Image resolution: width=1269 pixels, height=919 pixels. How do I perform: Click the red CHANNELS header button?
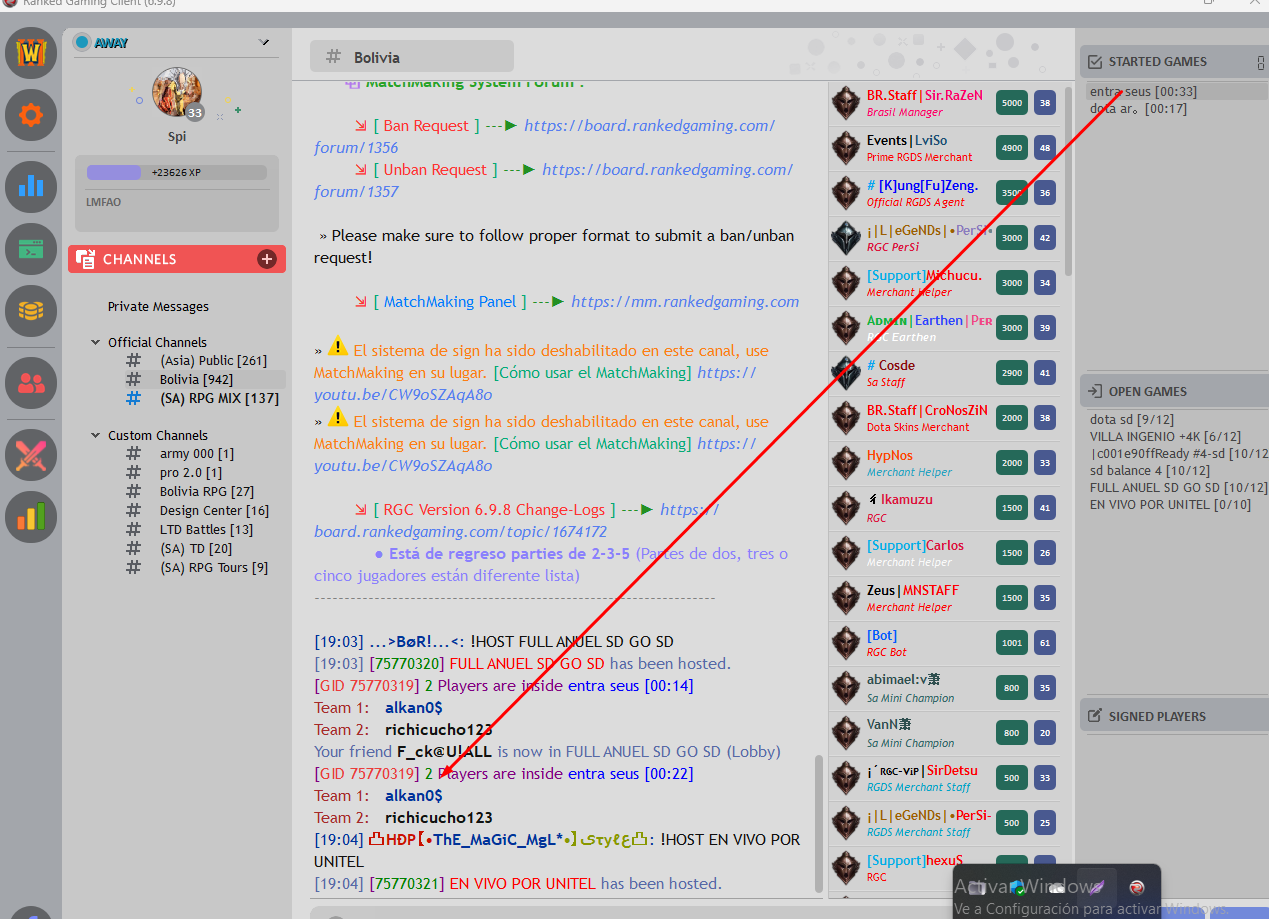coord(177,259)
